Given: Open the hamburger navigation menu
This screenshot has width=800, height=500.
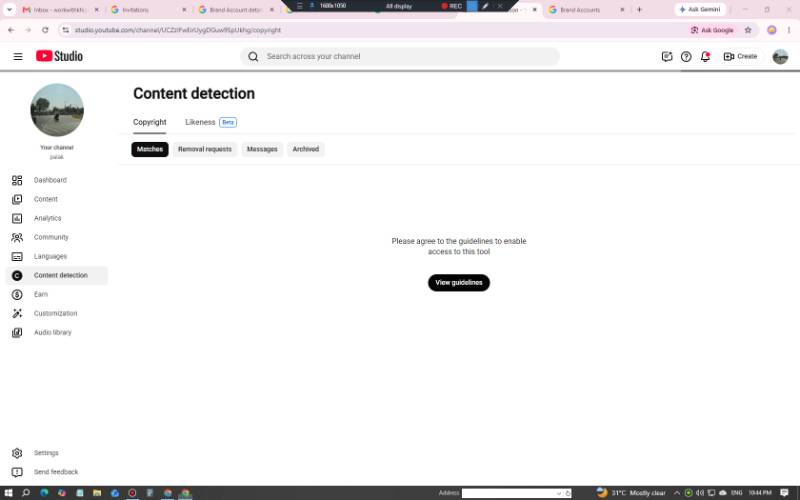Looking at the screenshot, I should 18,57.
